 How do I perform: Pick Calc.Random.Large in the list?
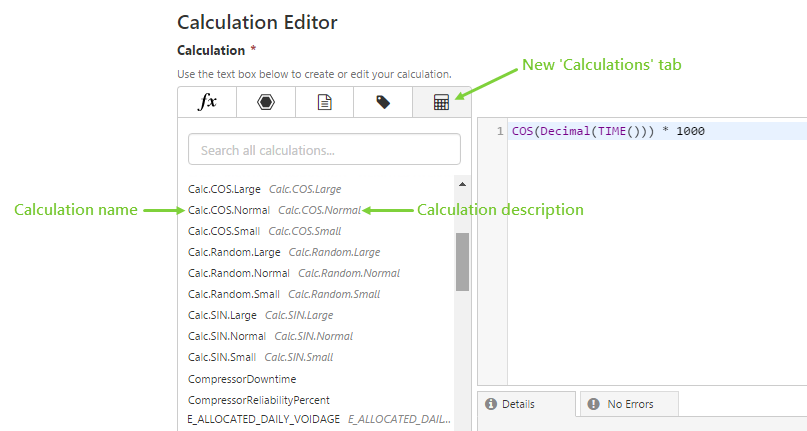pos(234,252)
